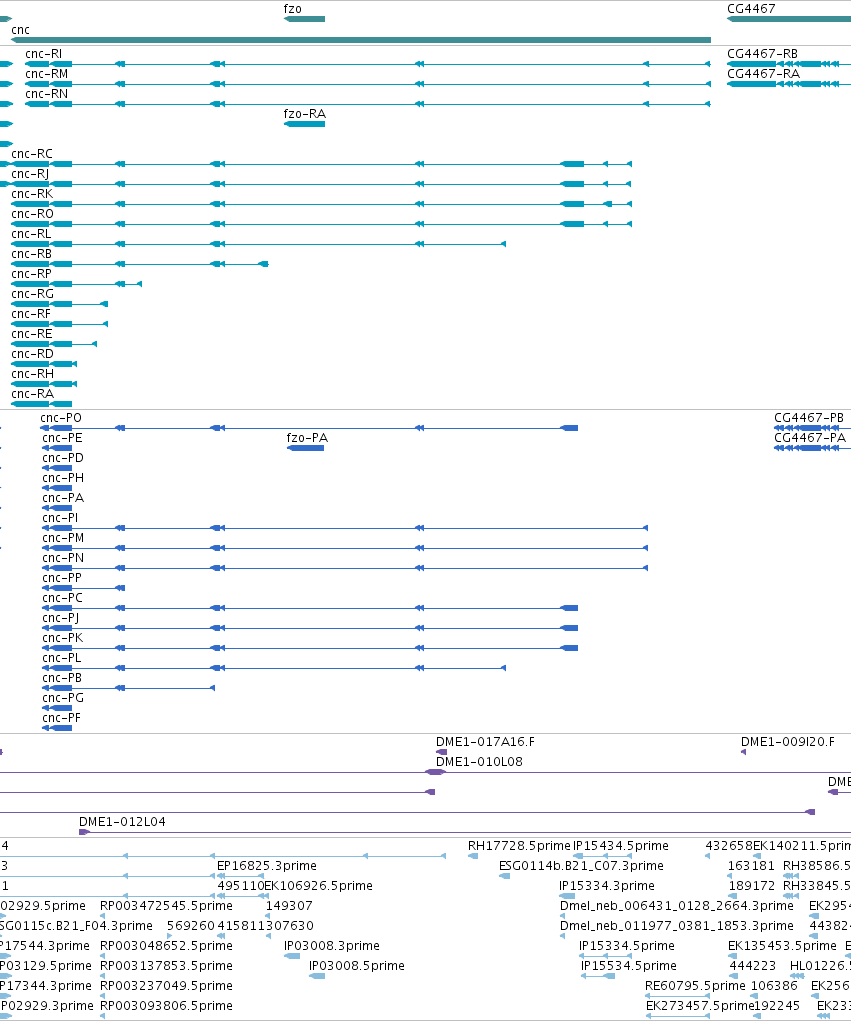Select the fzo gene label

(x=292, y=8)
